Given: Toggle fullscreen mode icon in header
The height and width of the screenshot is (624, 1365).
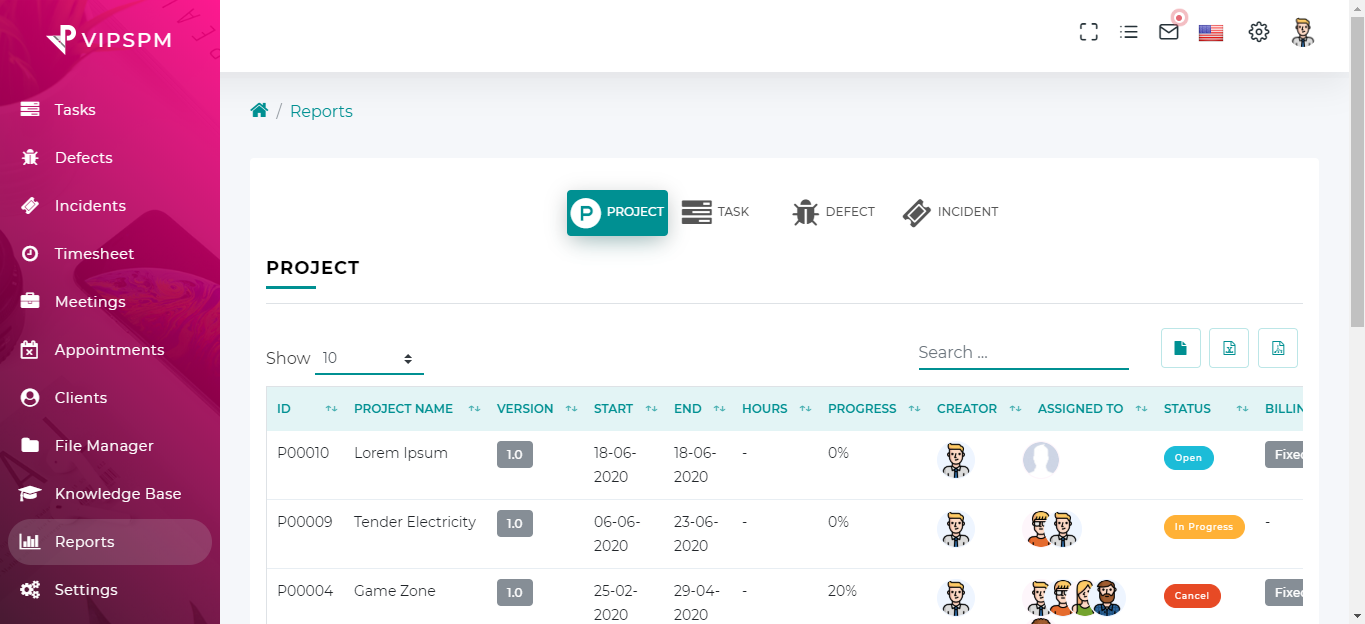Looking at the screenshot, I should [x=1089, y=32].
